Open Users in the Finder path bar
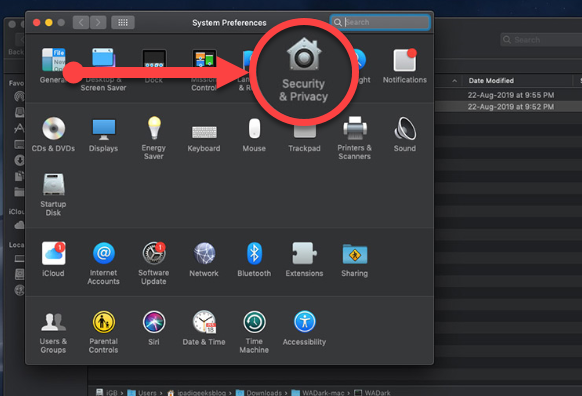Image resolution: width=582 pixels, height=396 pixels. click(142, 392)
